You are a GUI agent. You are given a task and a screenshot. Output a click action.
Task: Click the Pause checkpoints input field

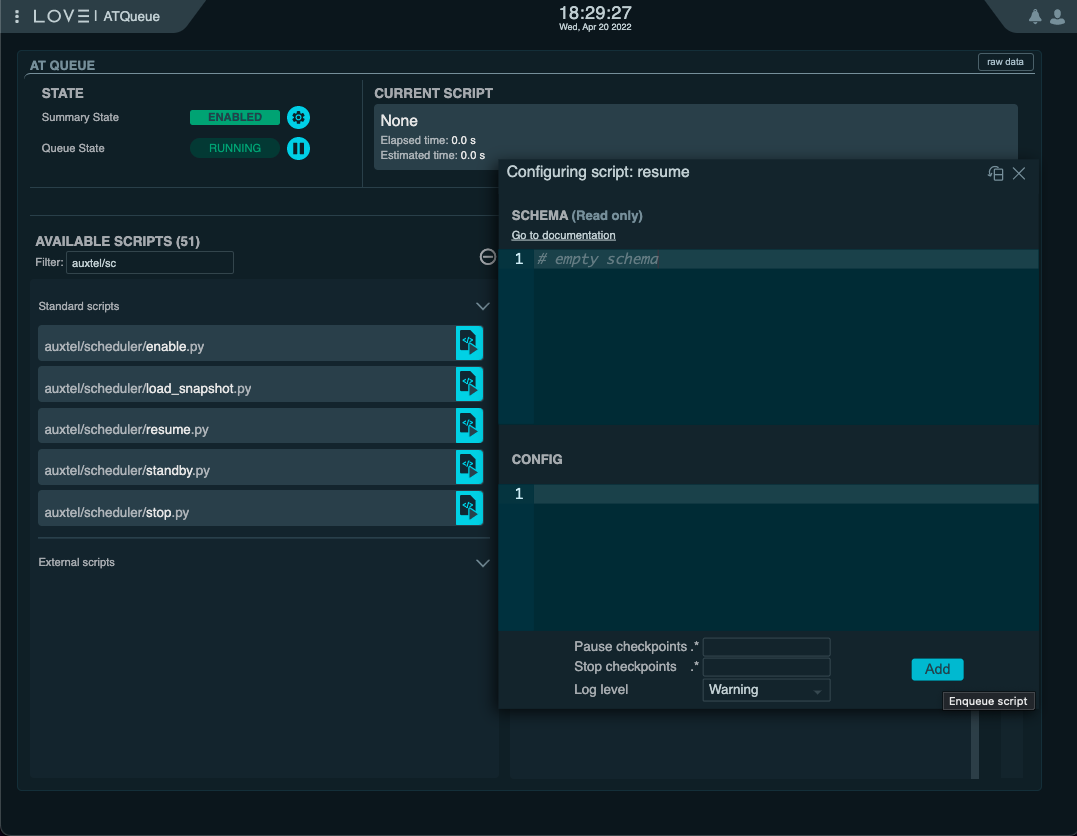point(766,646)
